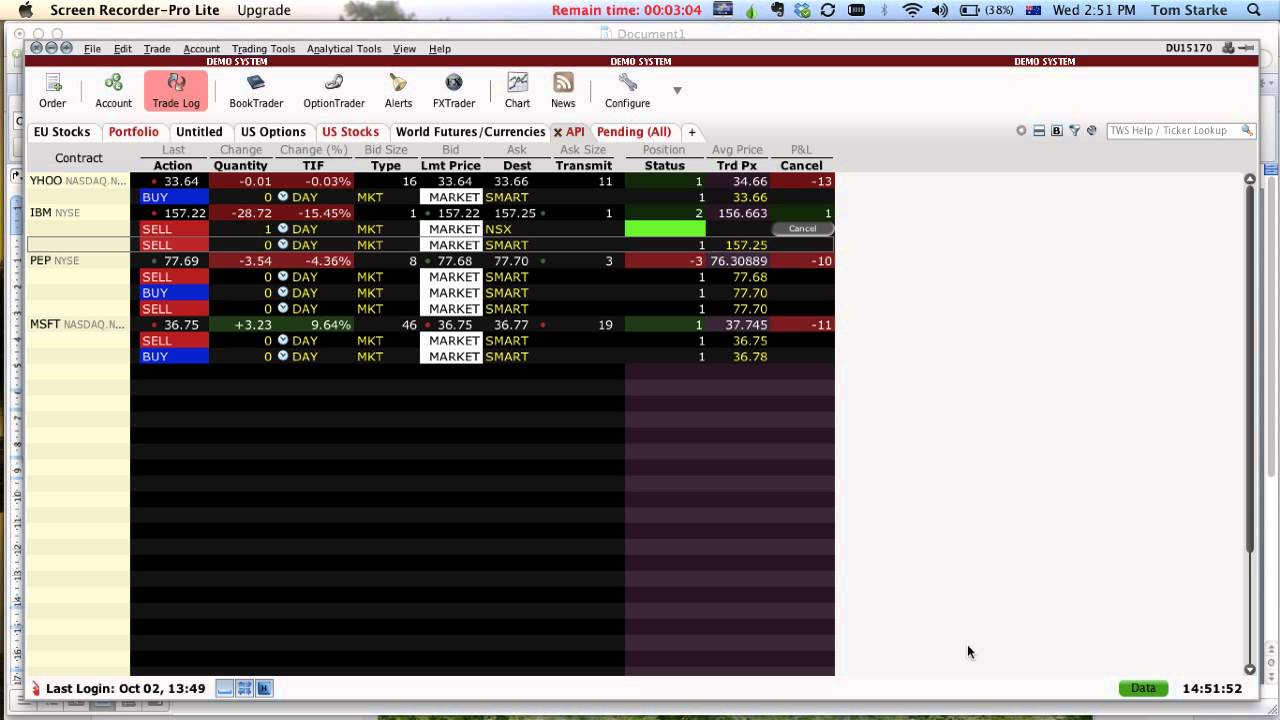Open the DAY TIF dropdown in MSFT SELL row
This screenshot has height=720, width=1280.
283,341
